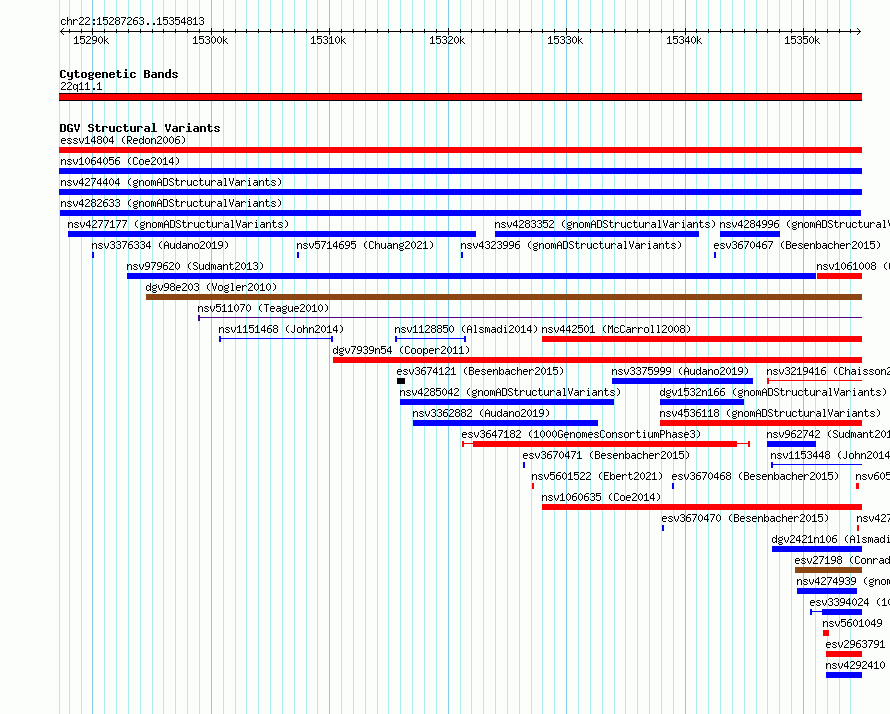Click the 15320k ruler tick label
Viewport: 890px width, 714px height.
click(447, 40)
